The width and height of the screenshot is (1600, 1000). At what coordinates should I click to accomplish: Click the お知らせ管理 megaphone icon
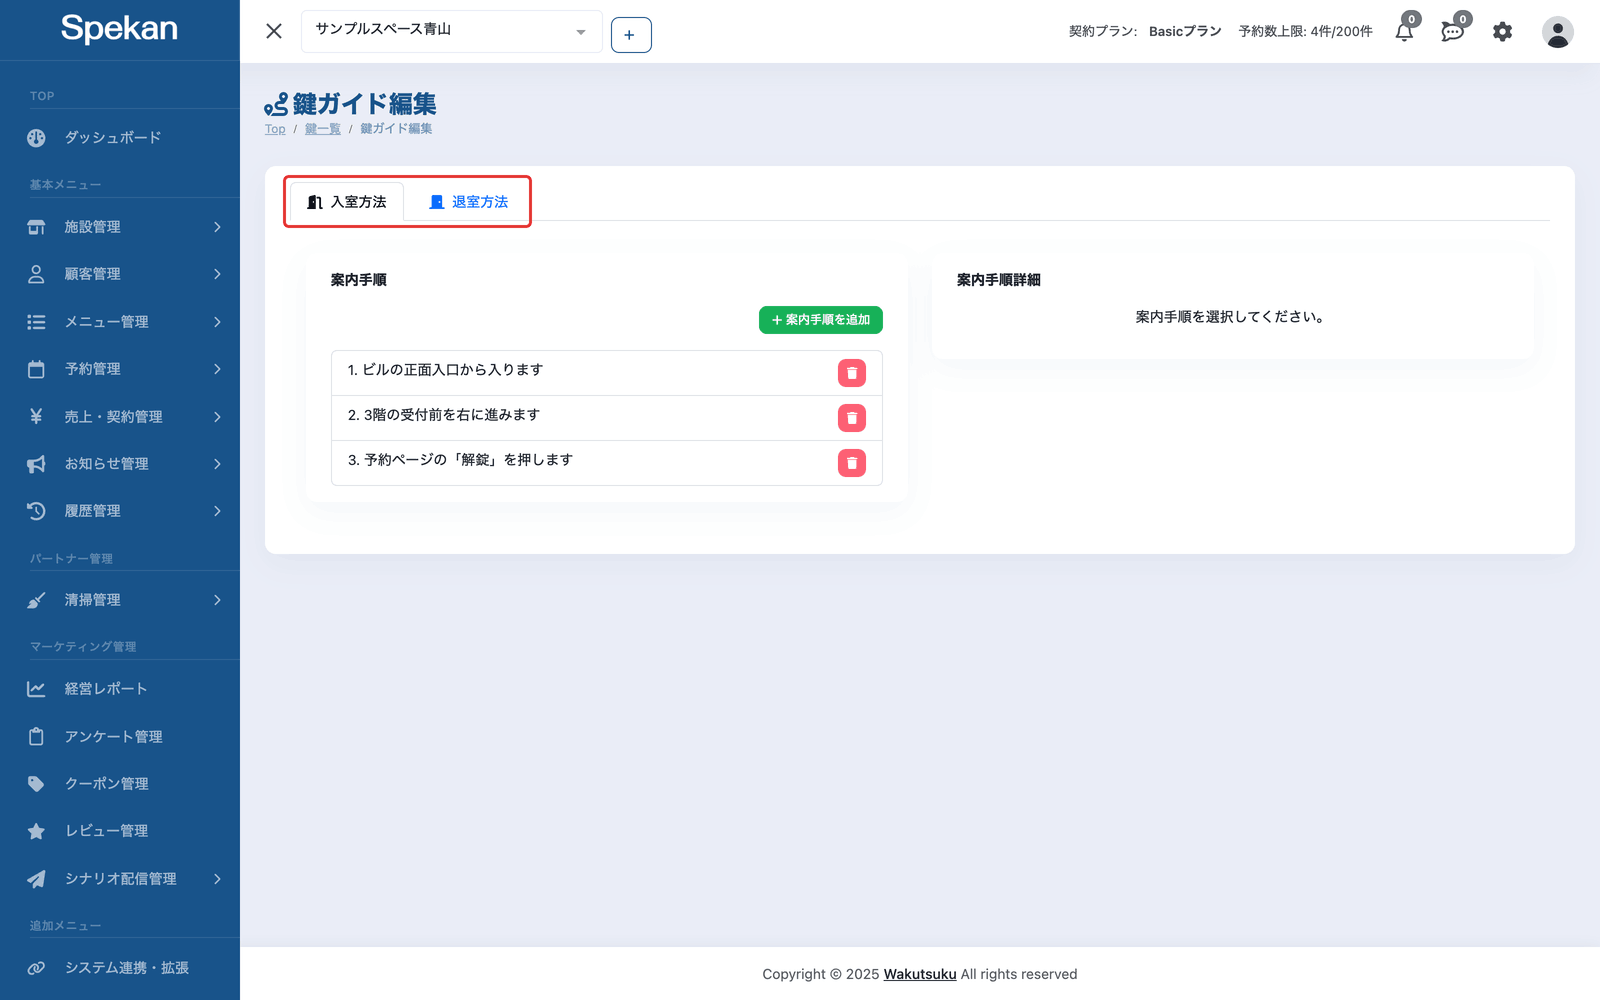click(x=36, y=464)
